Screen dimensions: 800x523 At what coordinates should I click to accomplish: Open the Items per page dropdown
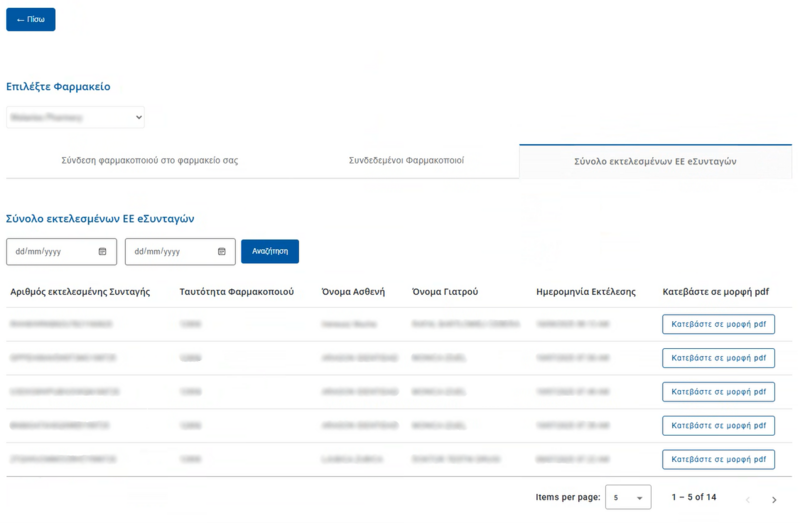[x=628, y=497]
